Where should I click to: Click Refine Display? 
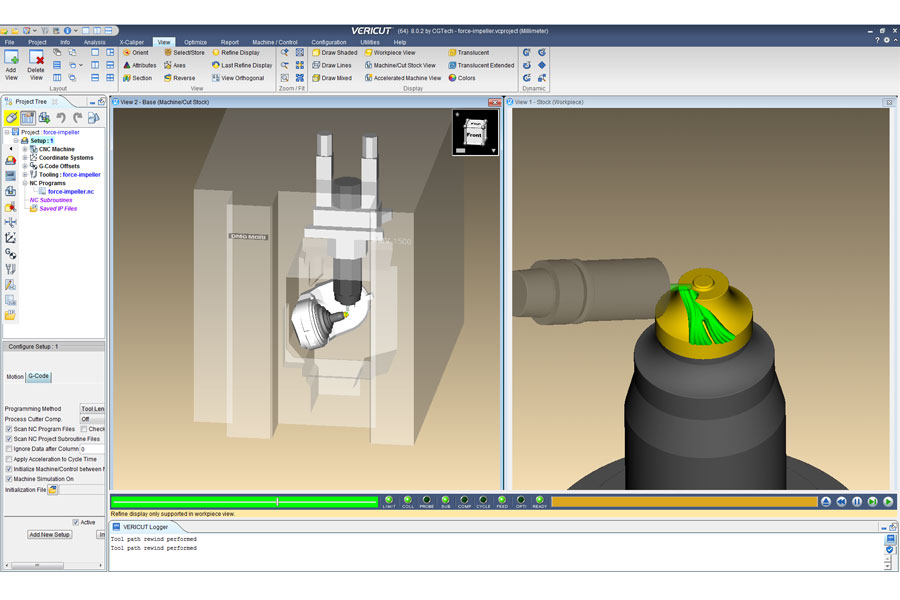pyautogui.click(x=236, y=52)
